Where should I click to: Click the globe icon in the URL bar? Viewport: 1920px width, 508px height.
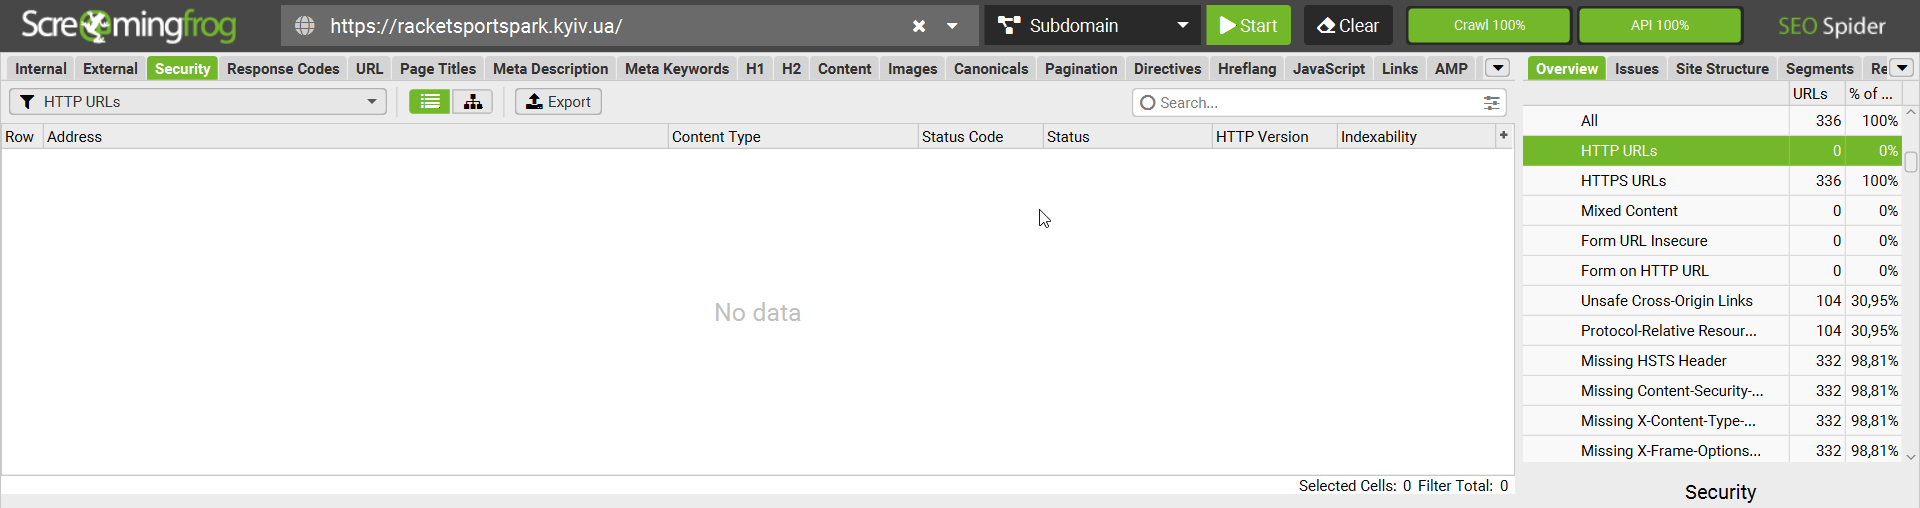point(305,26)
